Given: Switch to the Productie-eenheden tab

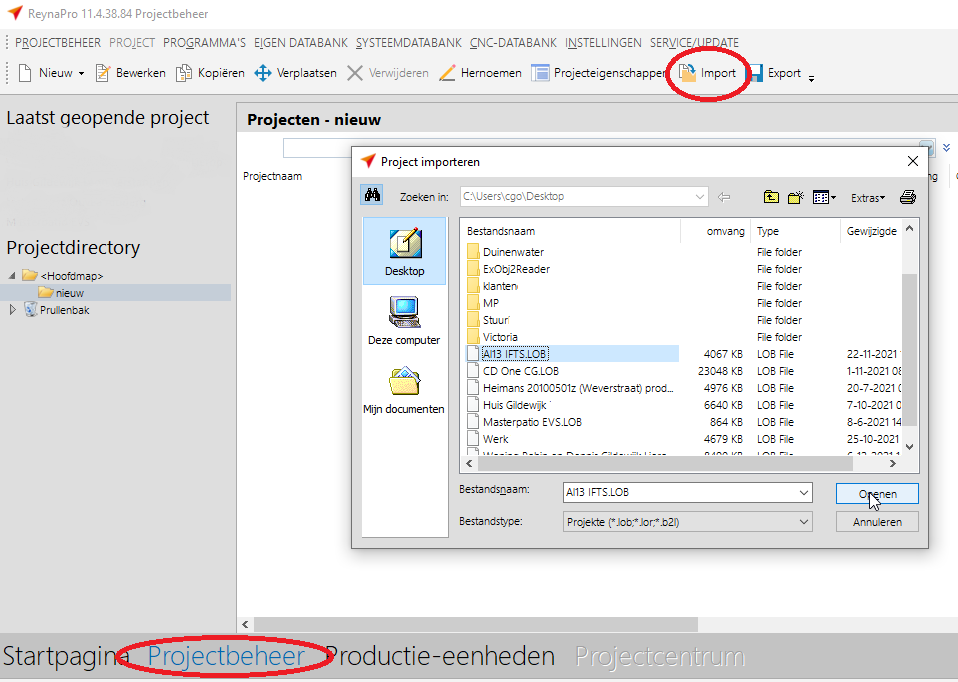Looking at the screenshot, I should 440,656.
